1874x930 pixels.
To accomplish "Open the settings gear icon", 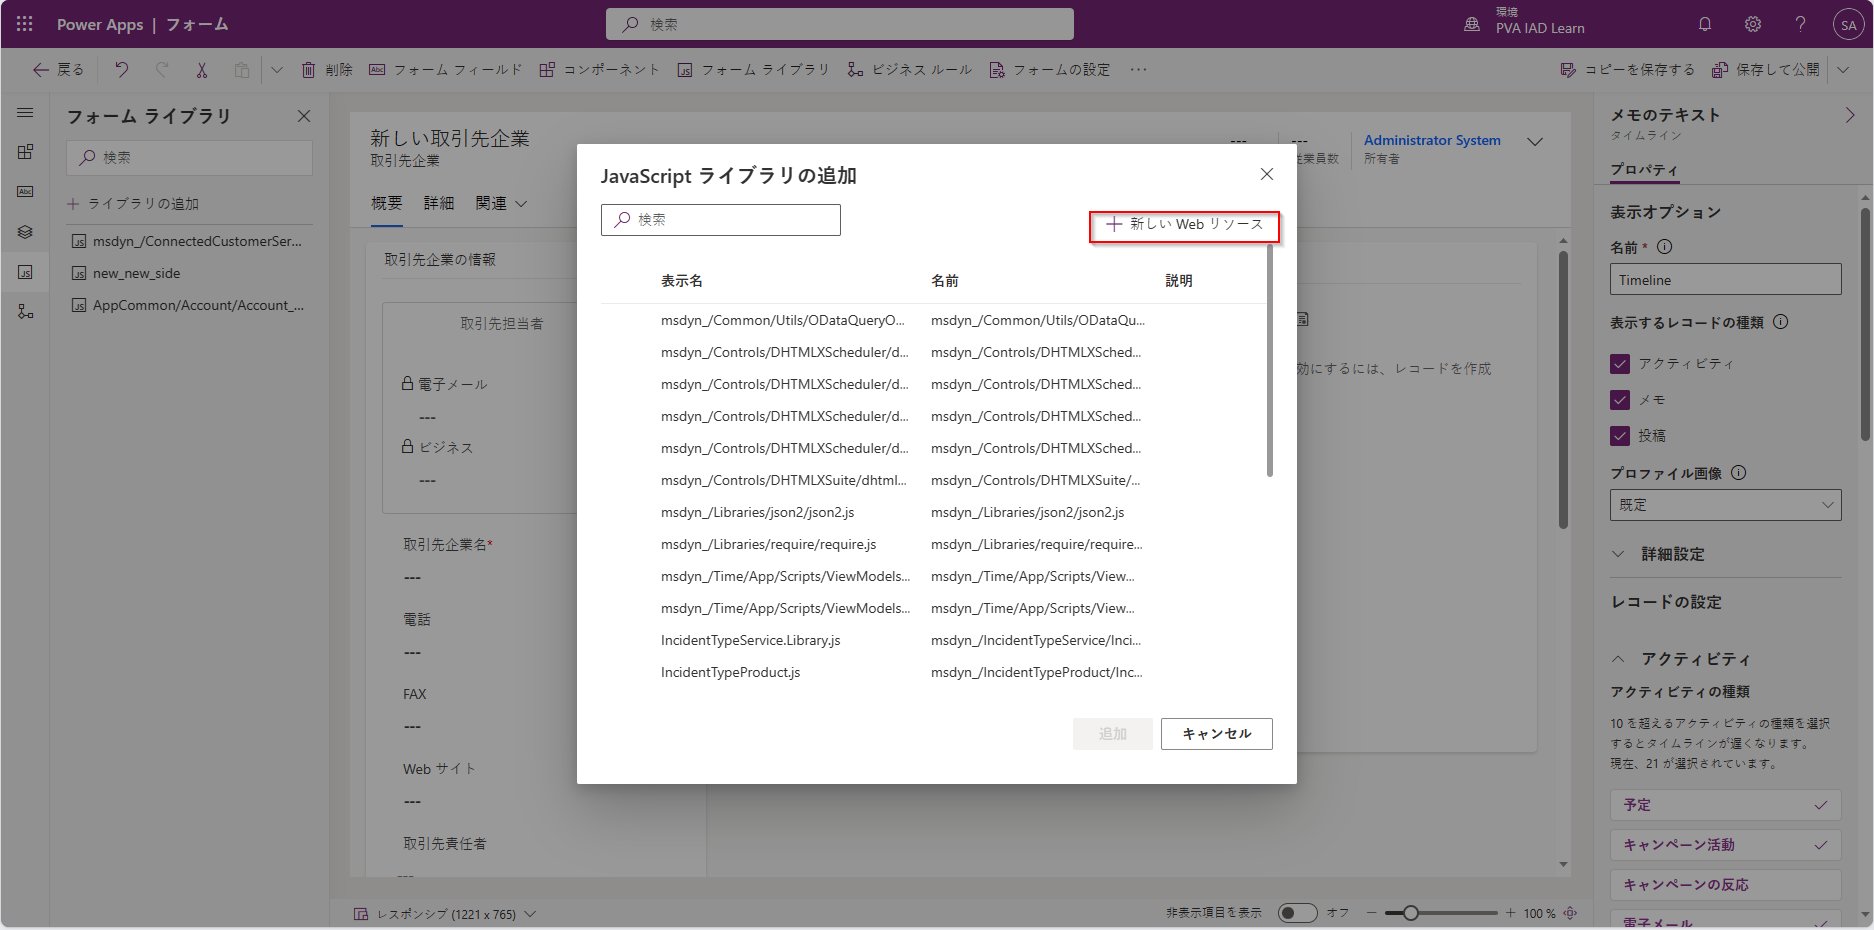I will pyautogui.click(x=1753, y=24).
